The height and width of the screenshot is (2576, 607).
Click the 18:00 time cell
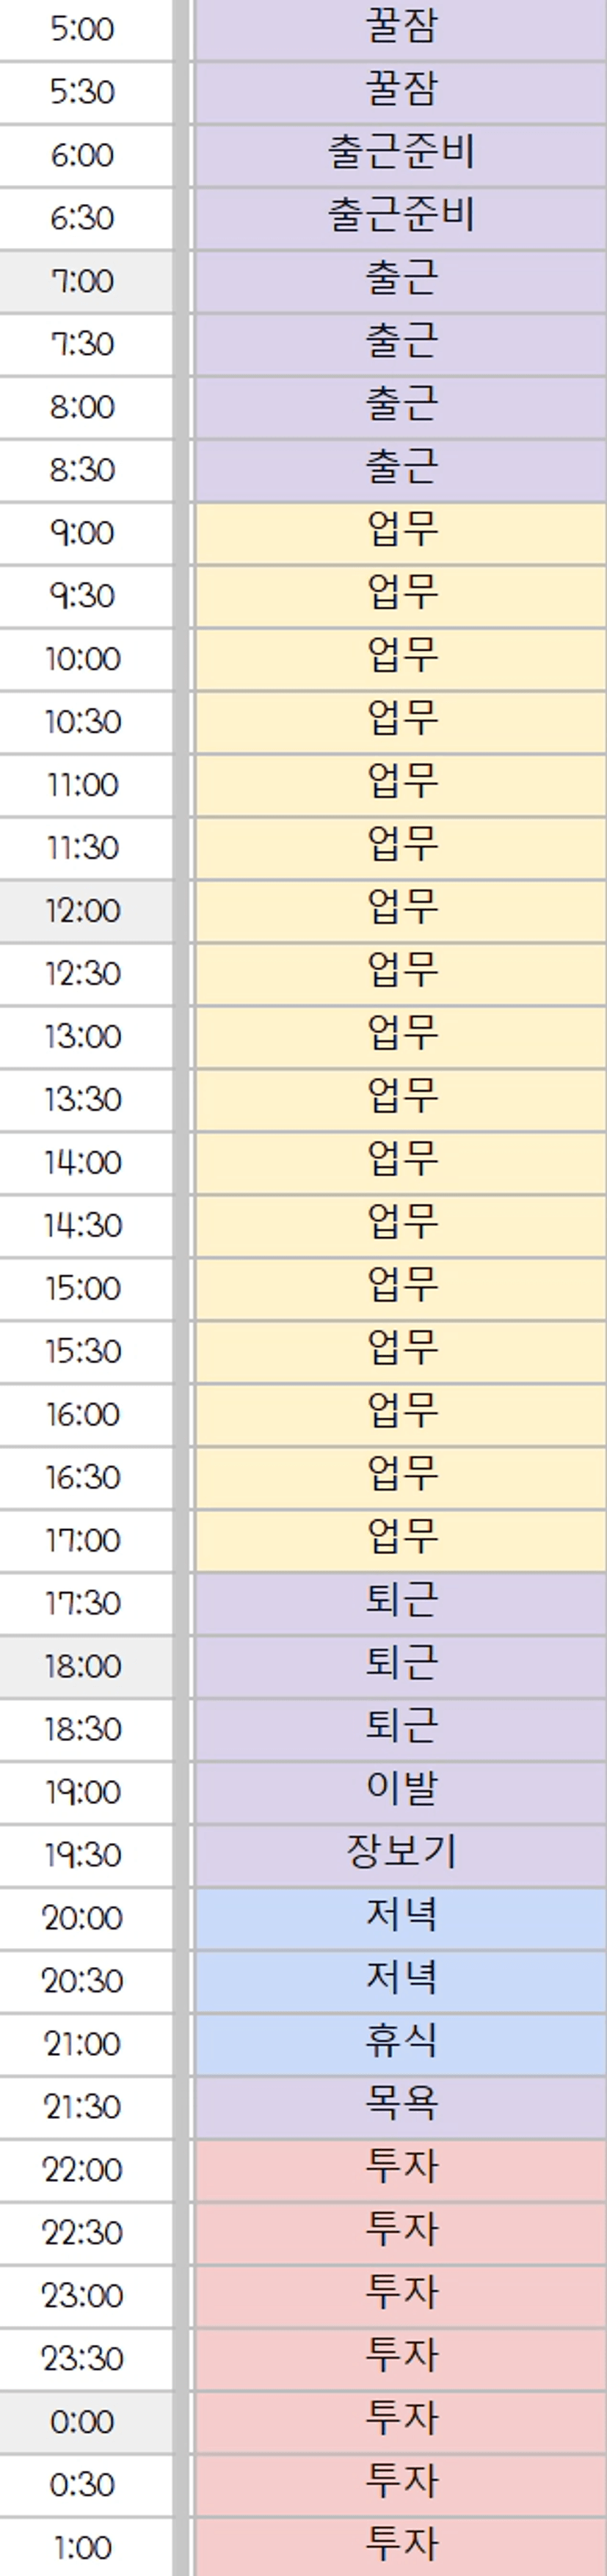[83, 1665]
